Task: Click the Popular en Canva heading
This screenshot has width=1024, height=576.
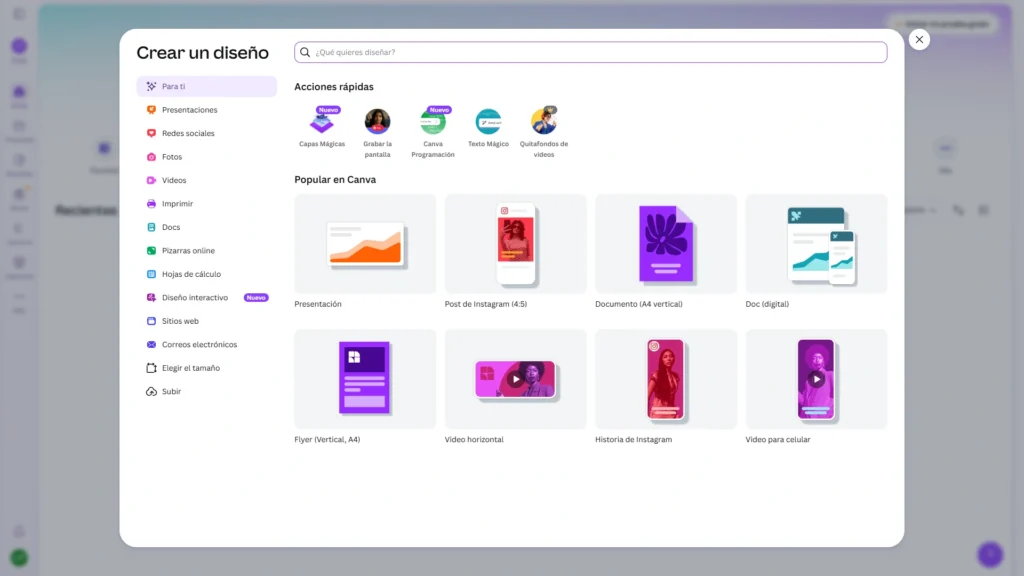Action: (335, 180)
